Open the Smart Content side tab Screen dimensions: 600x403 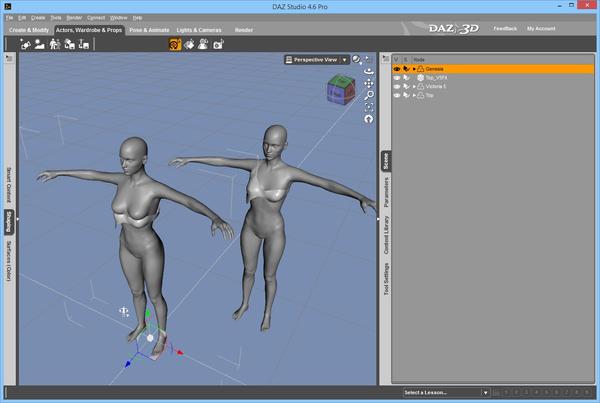[9, 185]
